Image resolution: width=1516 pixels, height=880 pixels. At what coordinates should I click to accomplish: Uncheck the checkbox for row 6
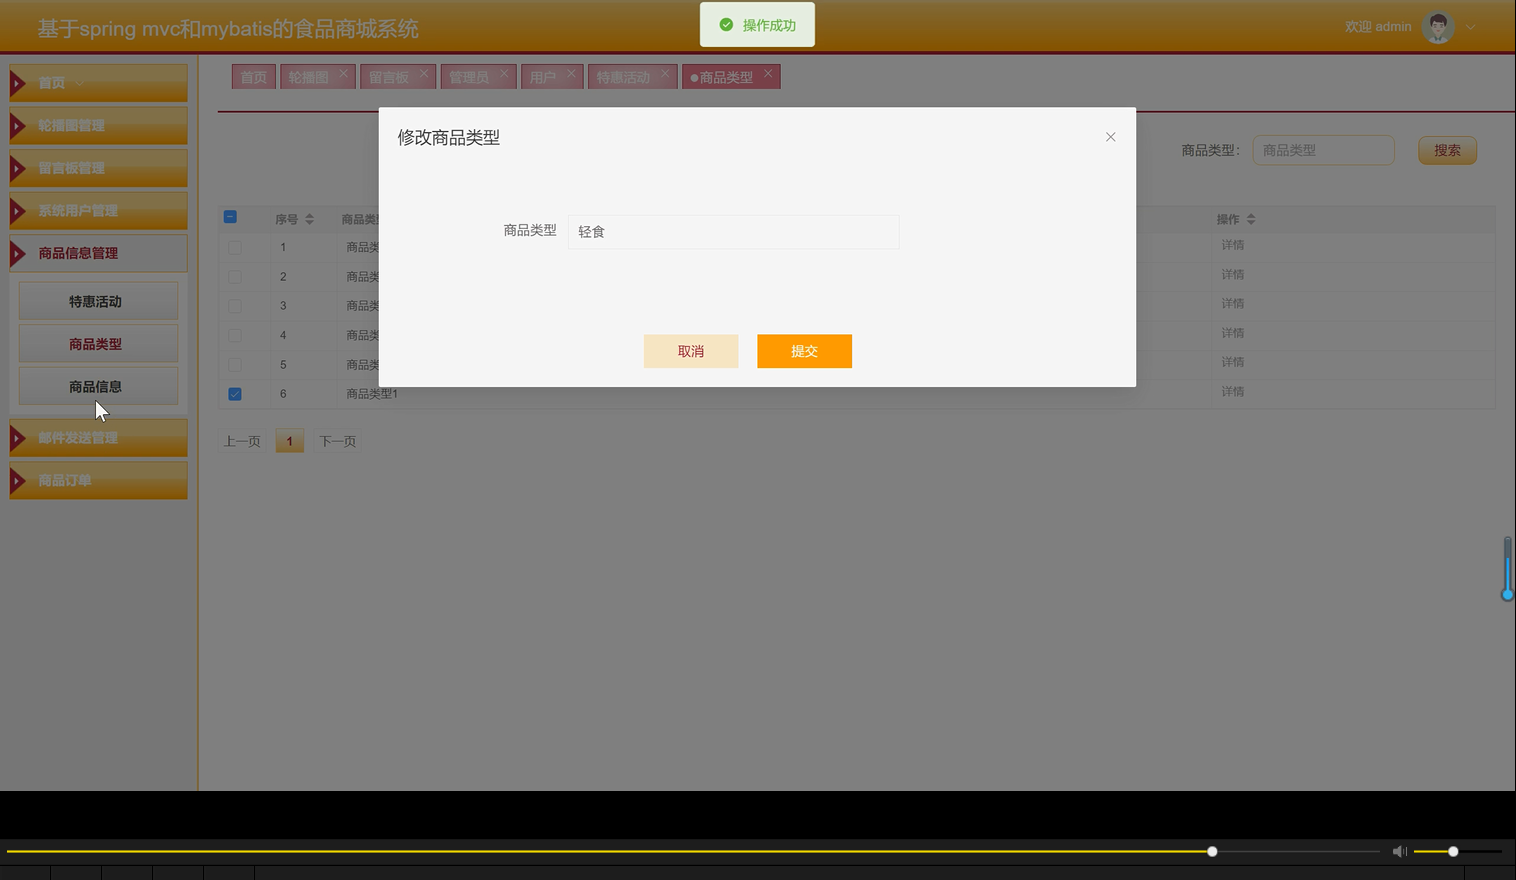235,394
